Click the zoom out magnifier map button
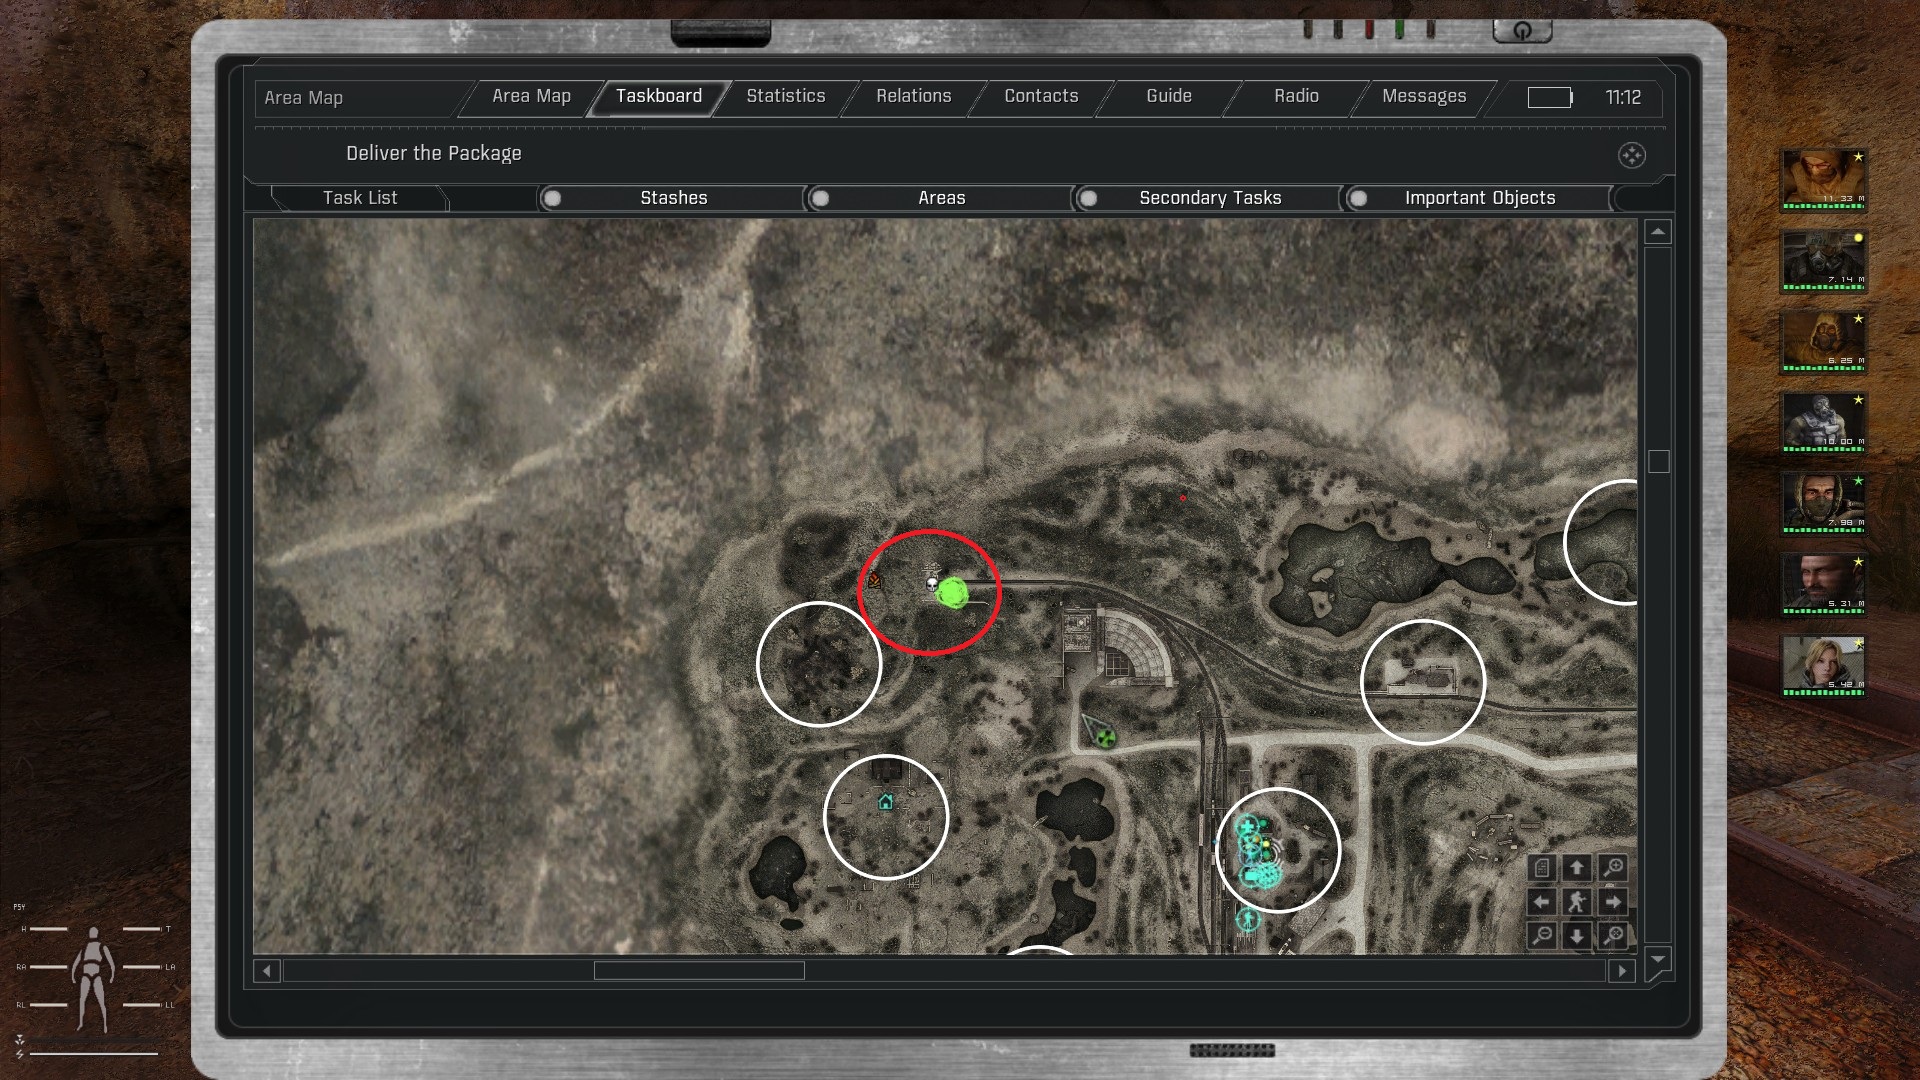Image resolution: width=1920 pixels, height=1080 pixels. 1542,935
